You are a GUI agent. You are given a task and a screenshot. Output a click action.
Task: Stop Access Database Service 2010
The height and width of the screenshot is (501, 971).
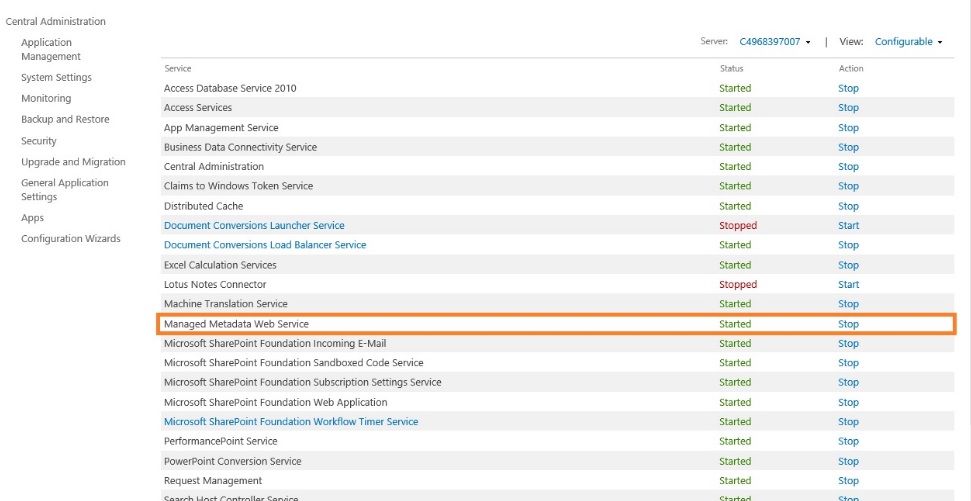tap(848, 89)
